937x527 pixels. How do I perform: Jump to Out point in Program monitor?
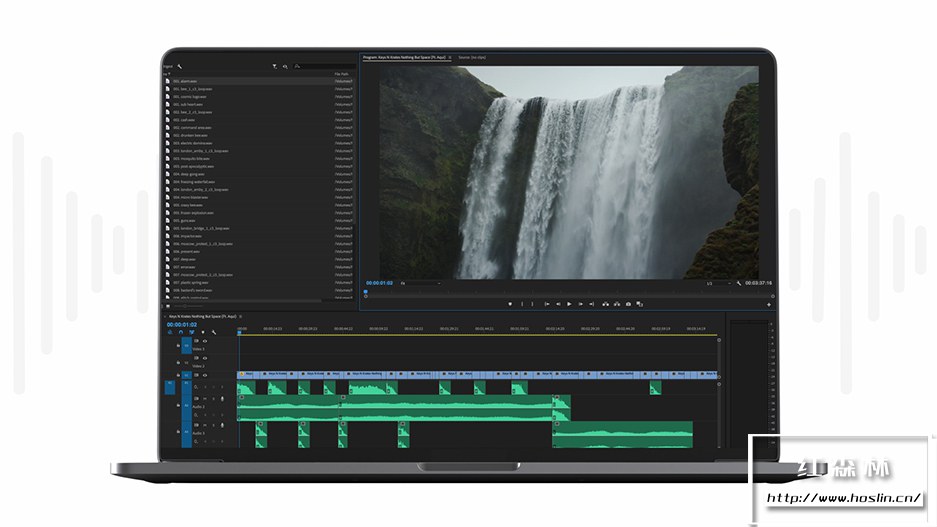592,304
